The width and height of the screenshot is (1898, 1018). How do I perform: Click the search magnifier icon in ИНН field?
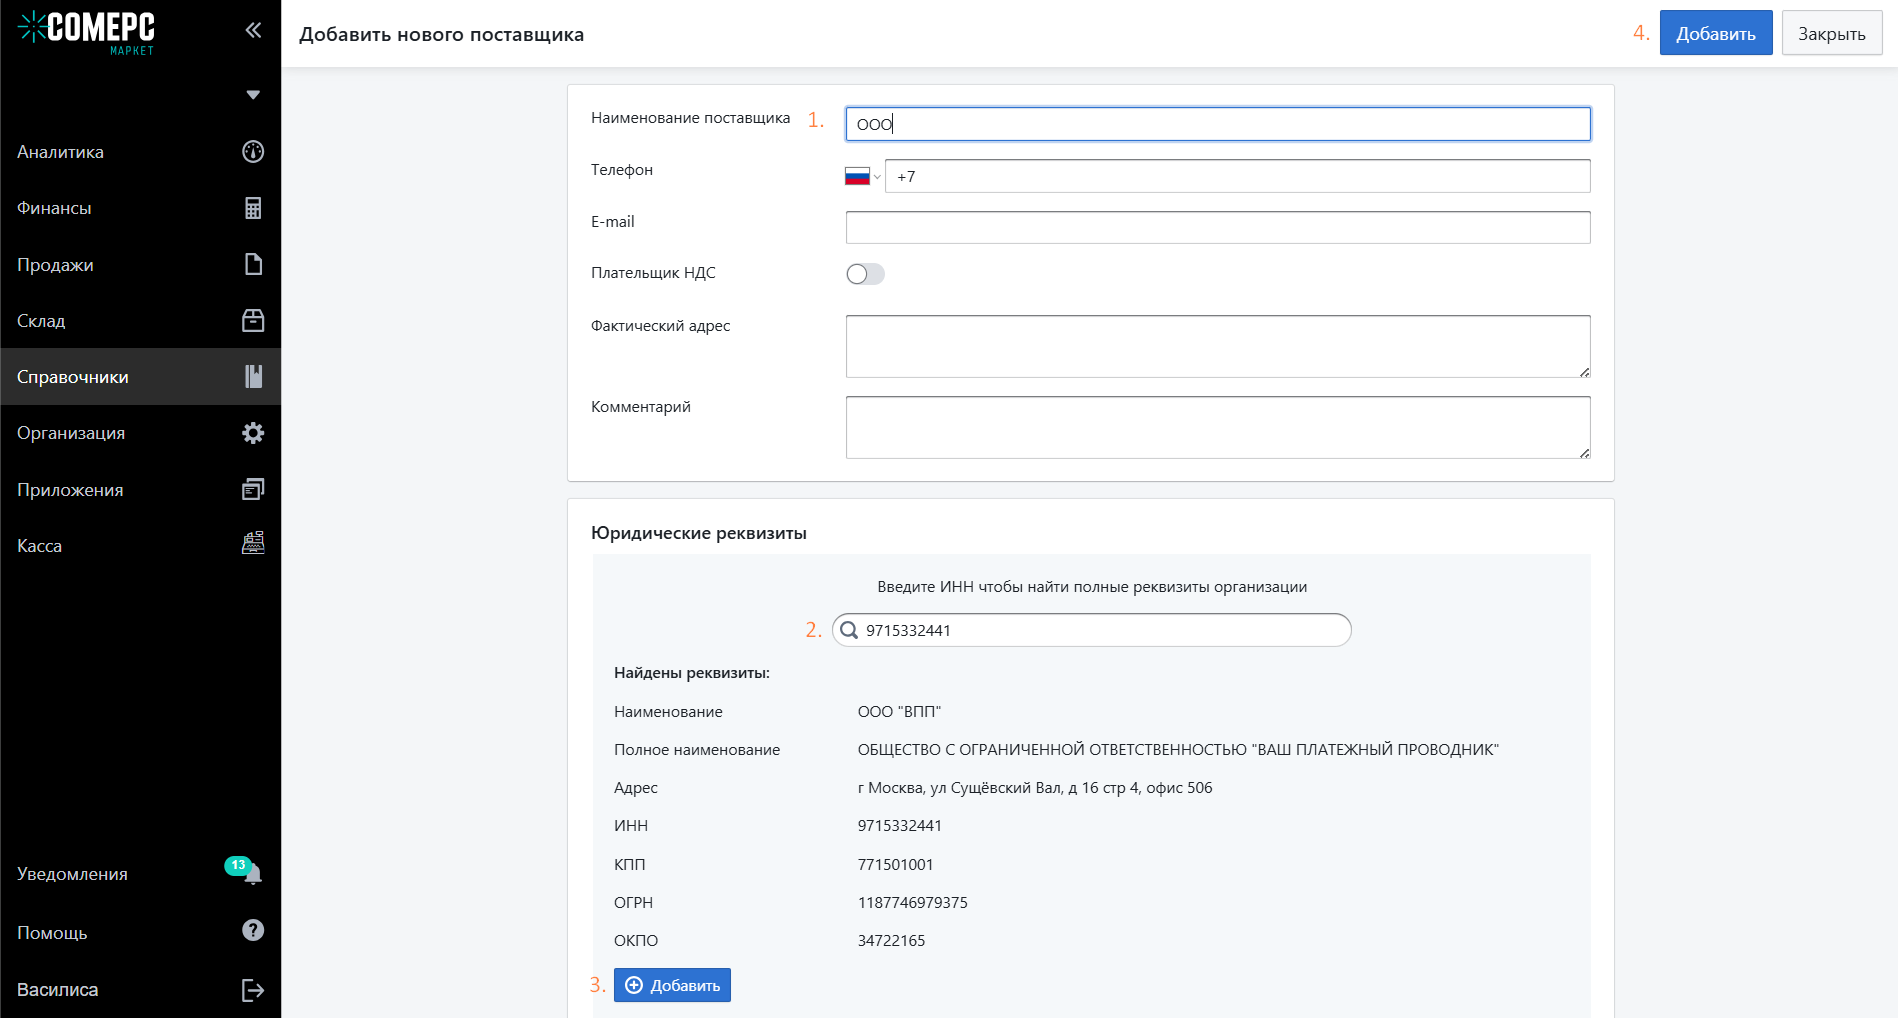[849, 630]
